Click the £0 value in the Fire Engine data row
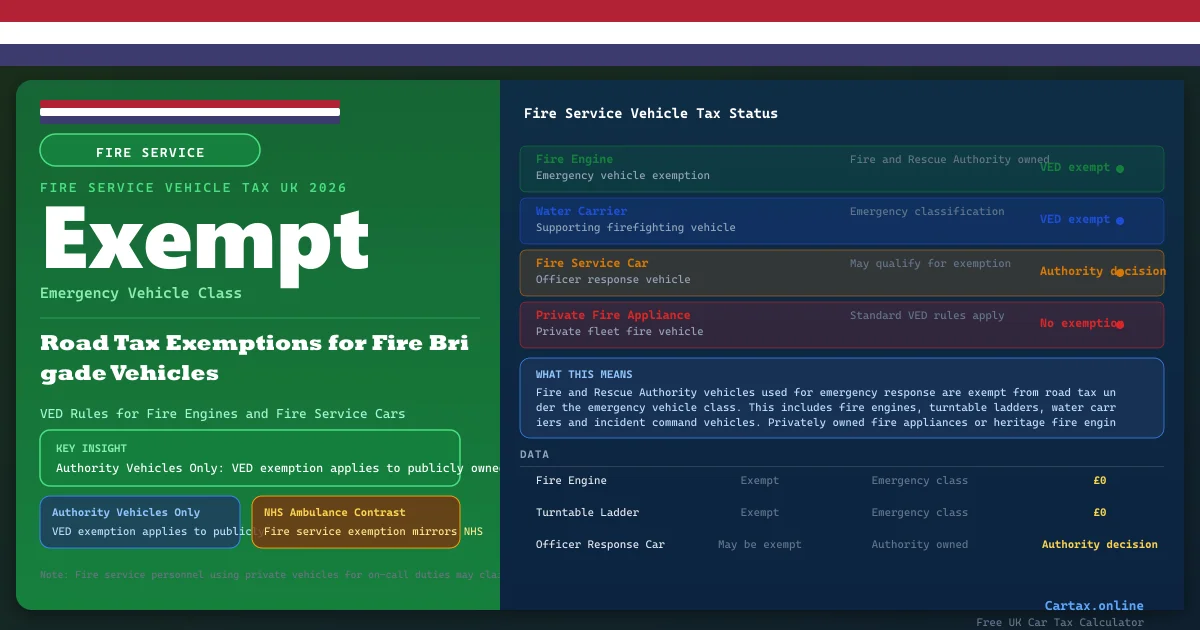This screenshot has width=1200, height=630. (1099, 481)
